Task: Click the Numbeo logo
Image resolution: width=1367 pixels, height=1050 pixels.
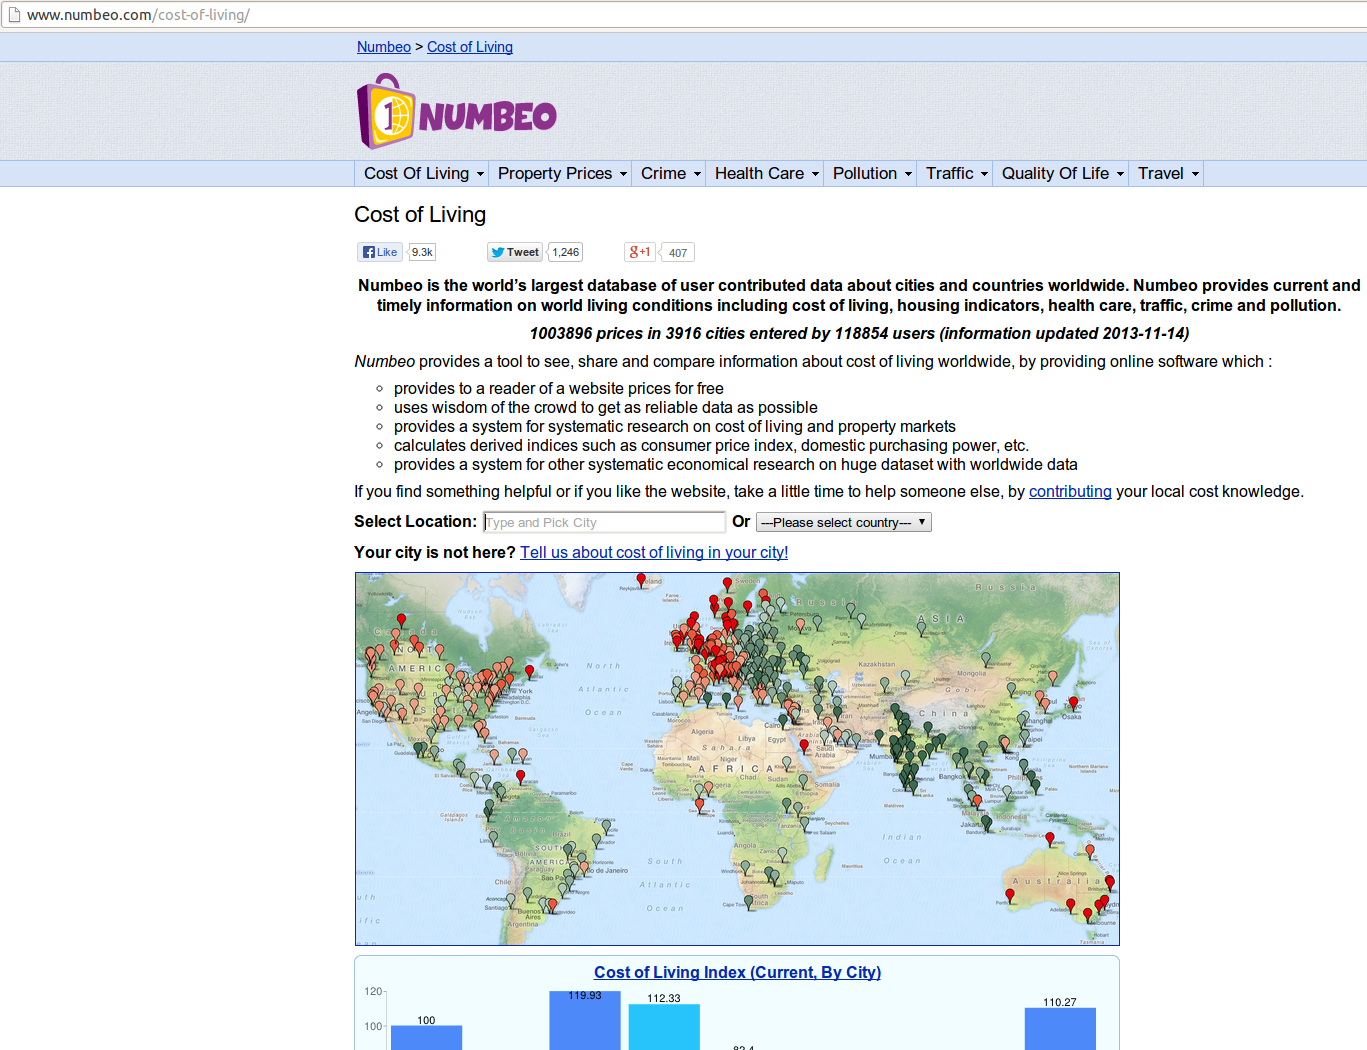Action: [x=457, y=111]
